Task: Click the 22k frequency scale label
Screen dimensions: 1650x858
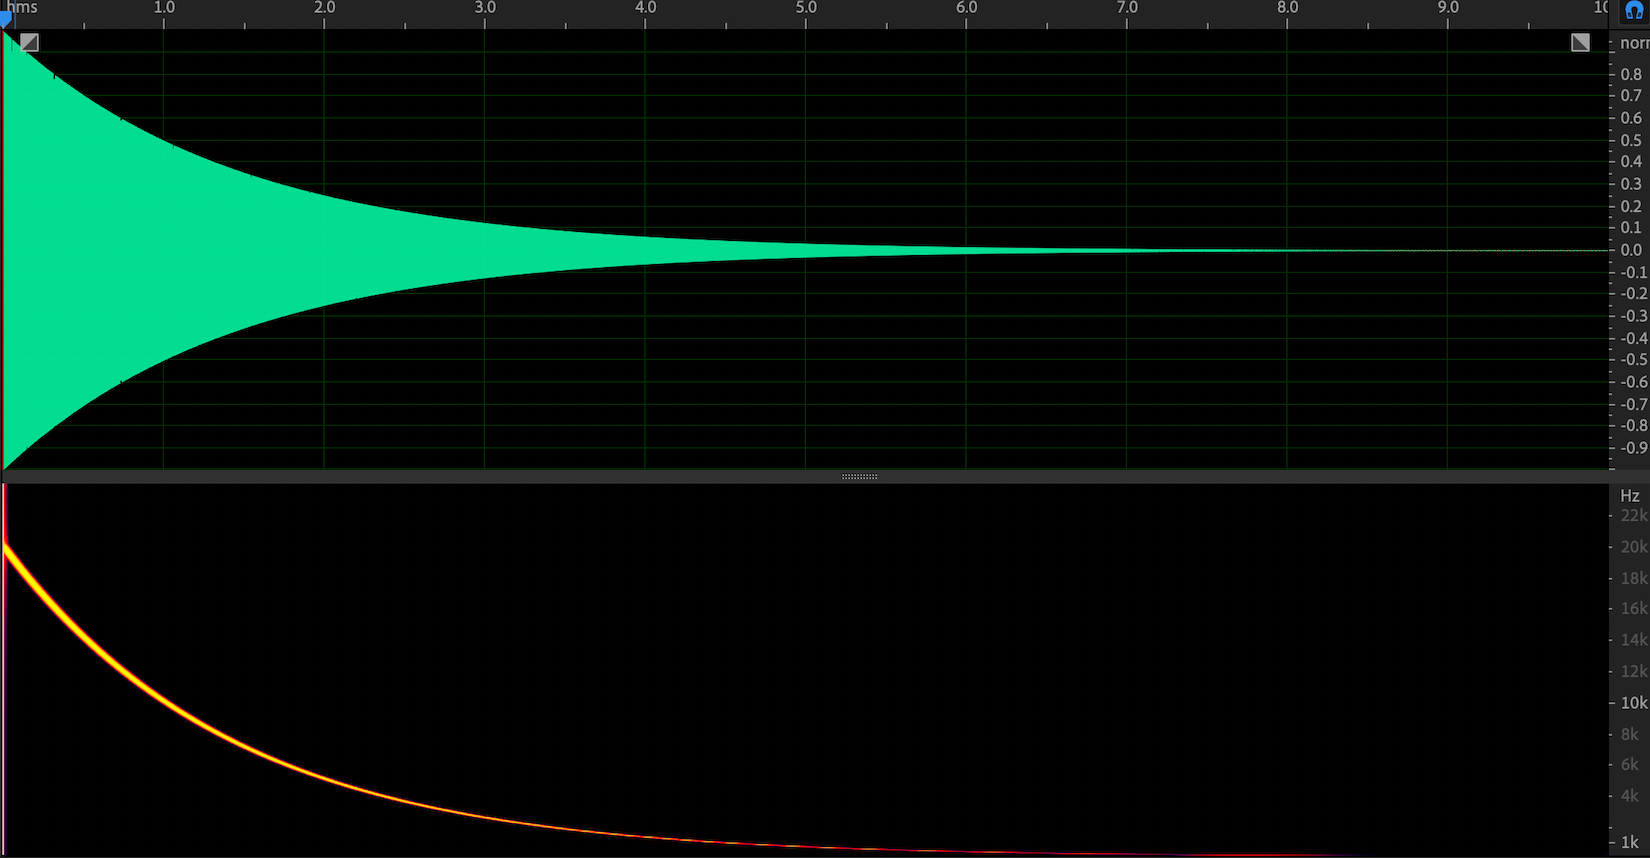Action: tap(1634, 516)
